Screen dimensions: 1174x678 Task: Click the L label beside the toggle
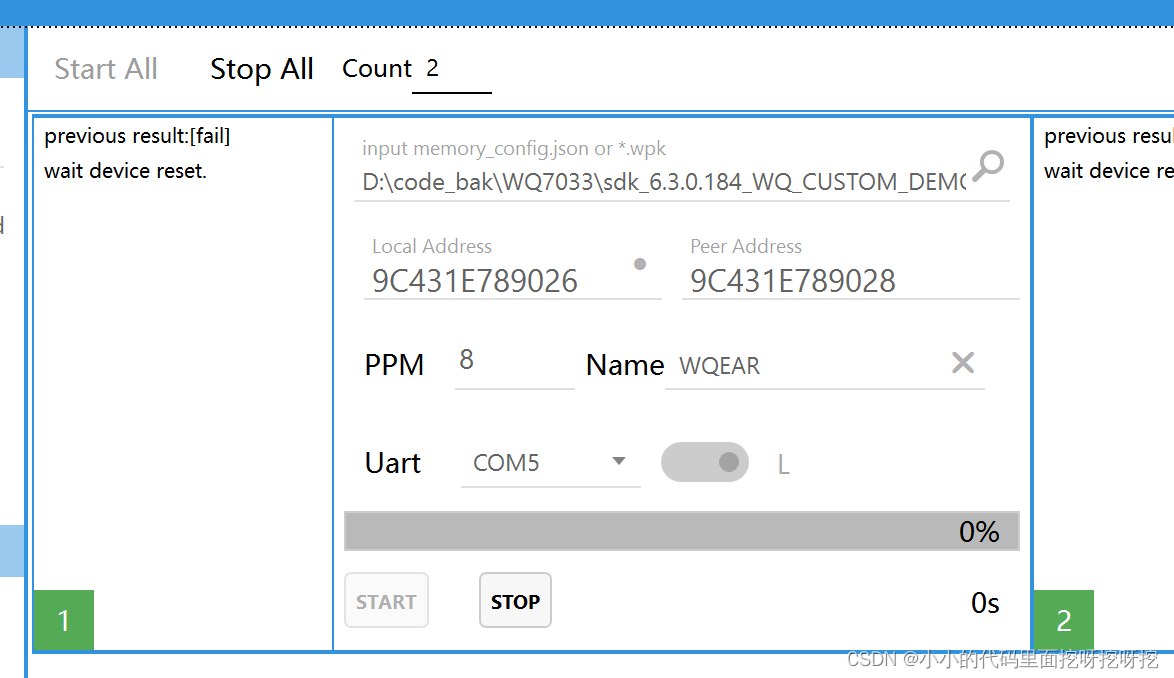[x=784, y=462]
